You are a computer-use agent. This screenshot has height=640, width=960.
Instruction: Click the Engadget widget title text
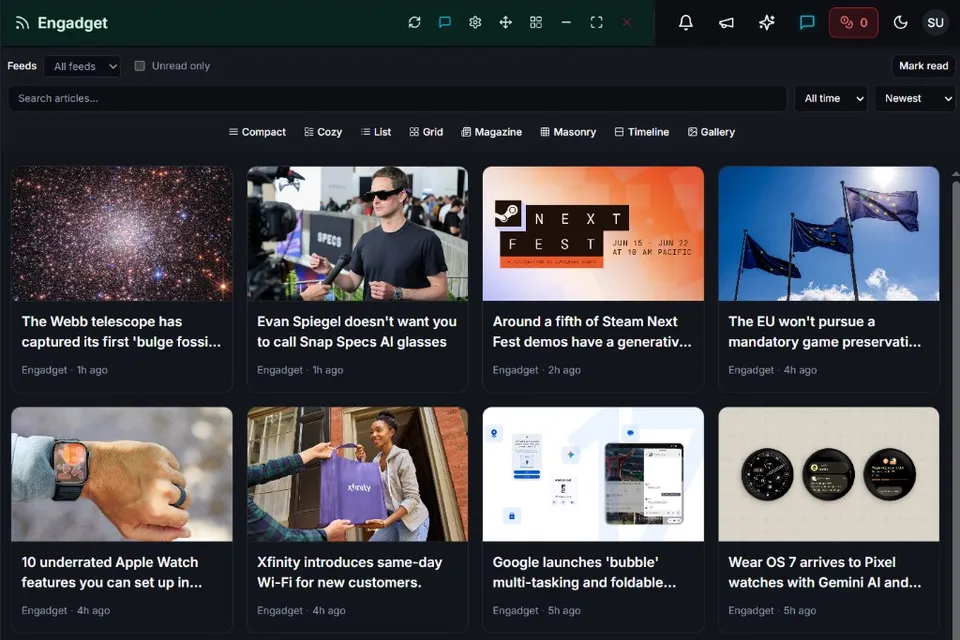point(72,23)
